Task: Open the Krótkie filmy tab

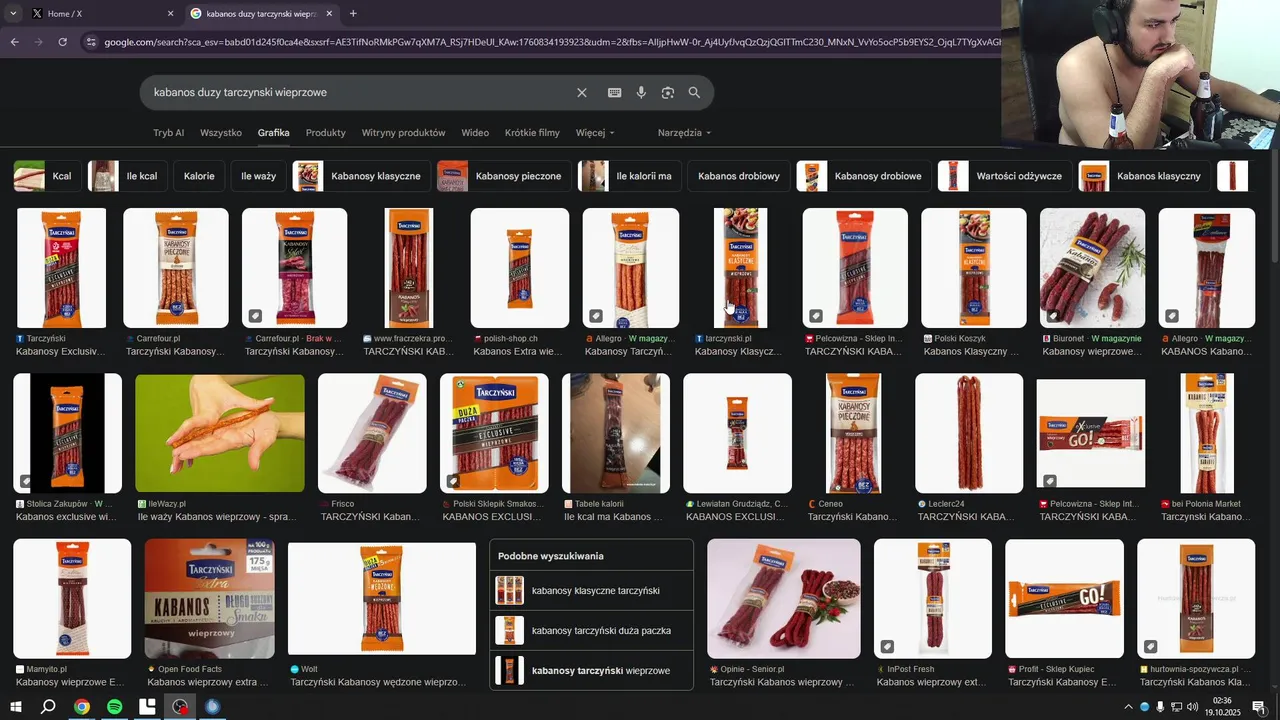Action: coord(532,132)
